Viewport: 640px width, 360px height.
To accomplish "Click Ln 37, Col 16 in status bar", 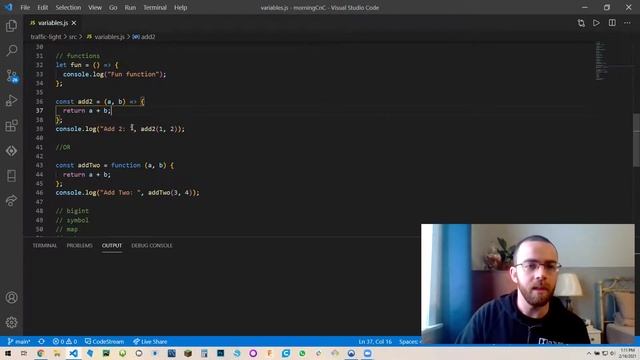I will (375, 341).
